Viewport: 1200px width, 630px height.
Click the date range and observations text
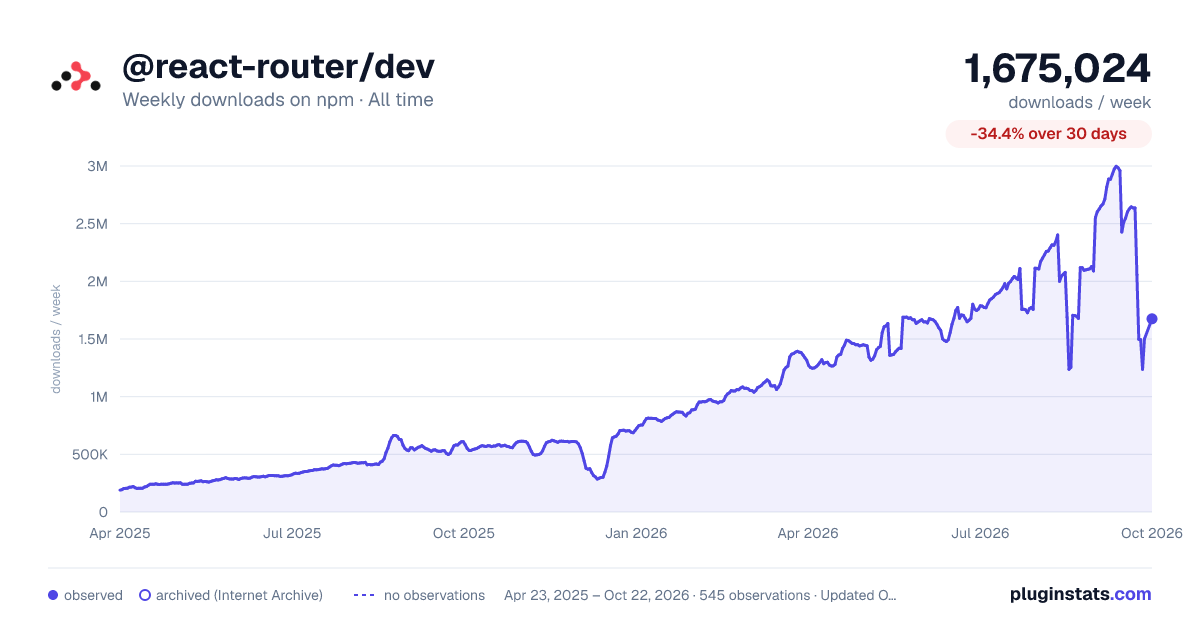pos(700,595)
